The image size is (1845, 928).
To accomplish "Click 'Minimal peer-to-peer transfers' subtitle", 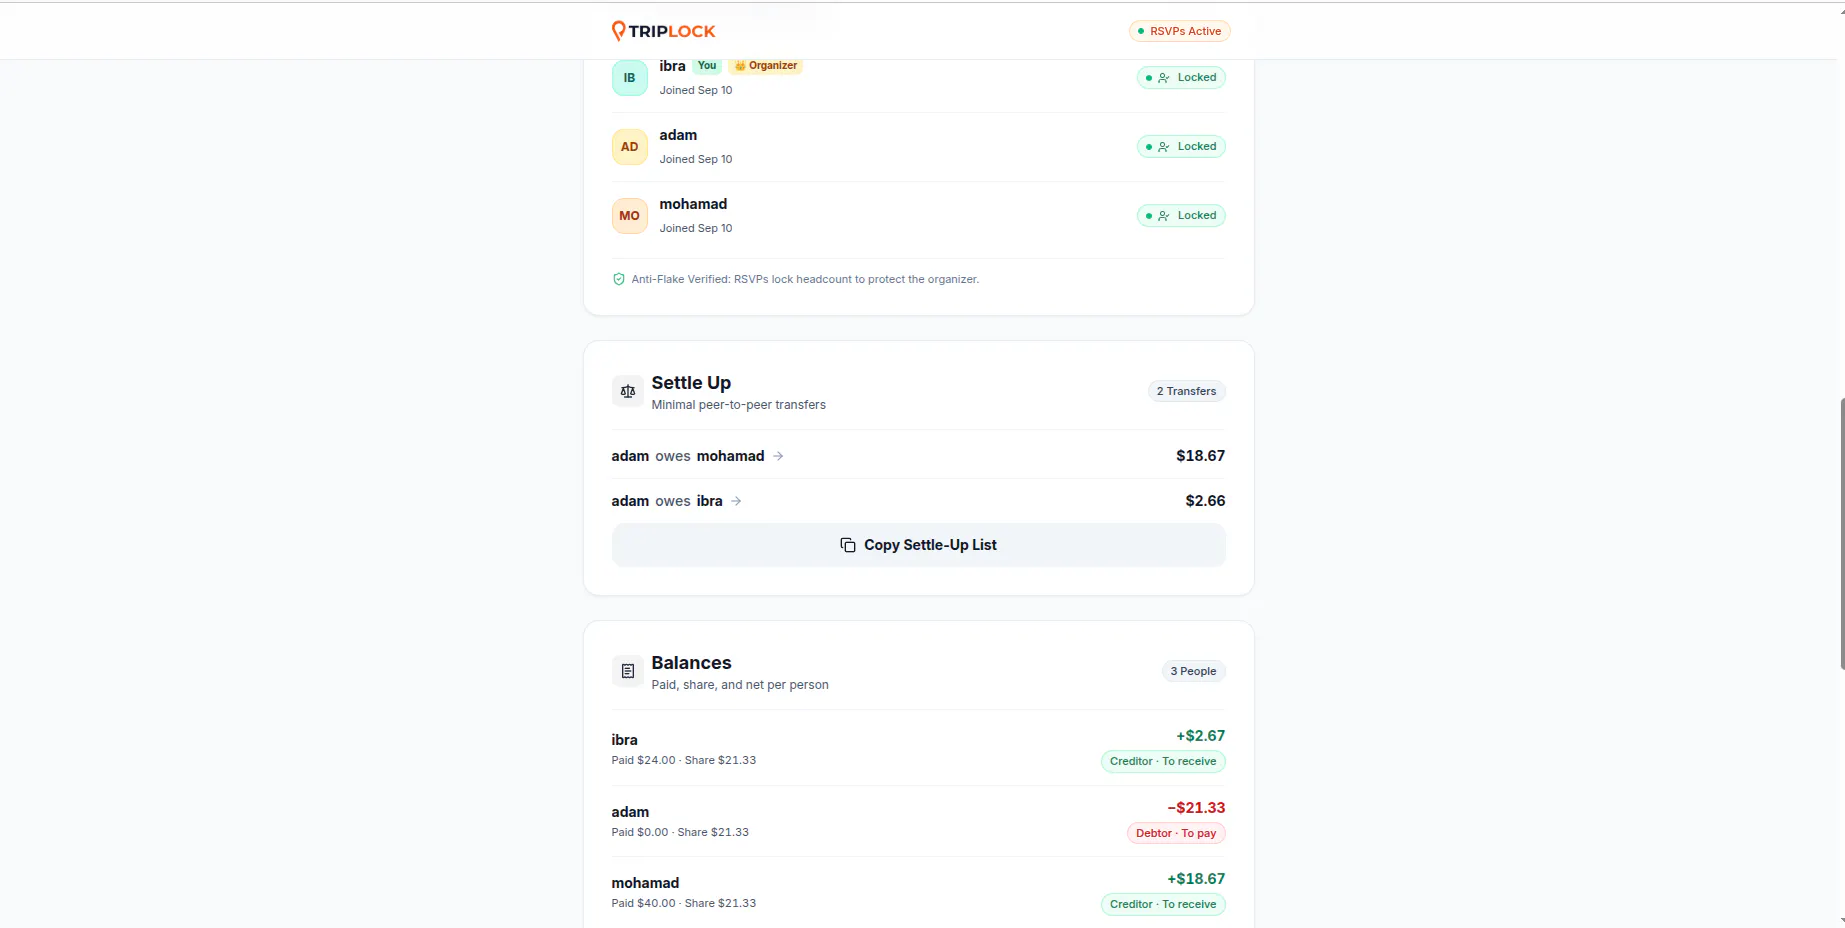I will (739, 405).
